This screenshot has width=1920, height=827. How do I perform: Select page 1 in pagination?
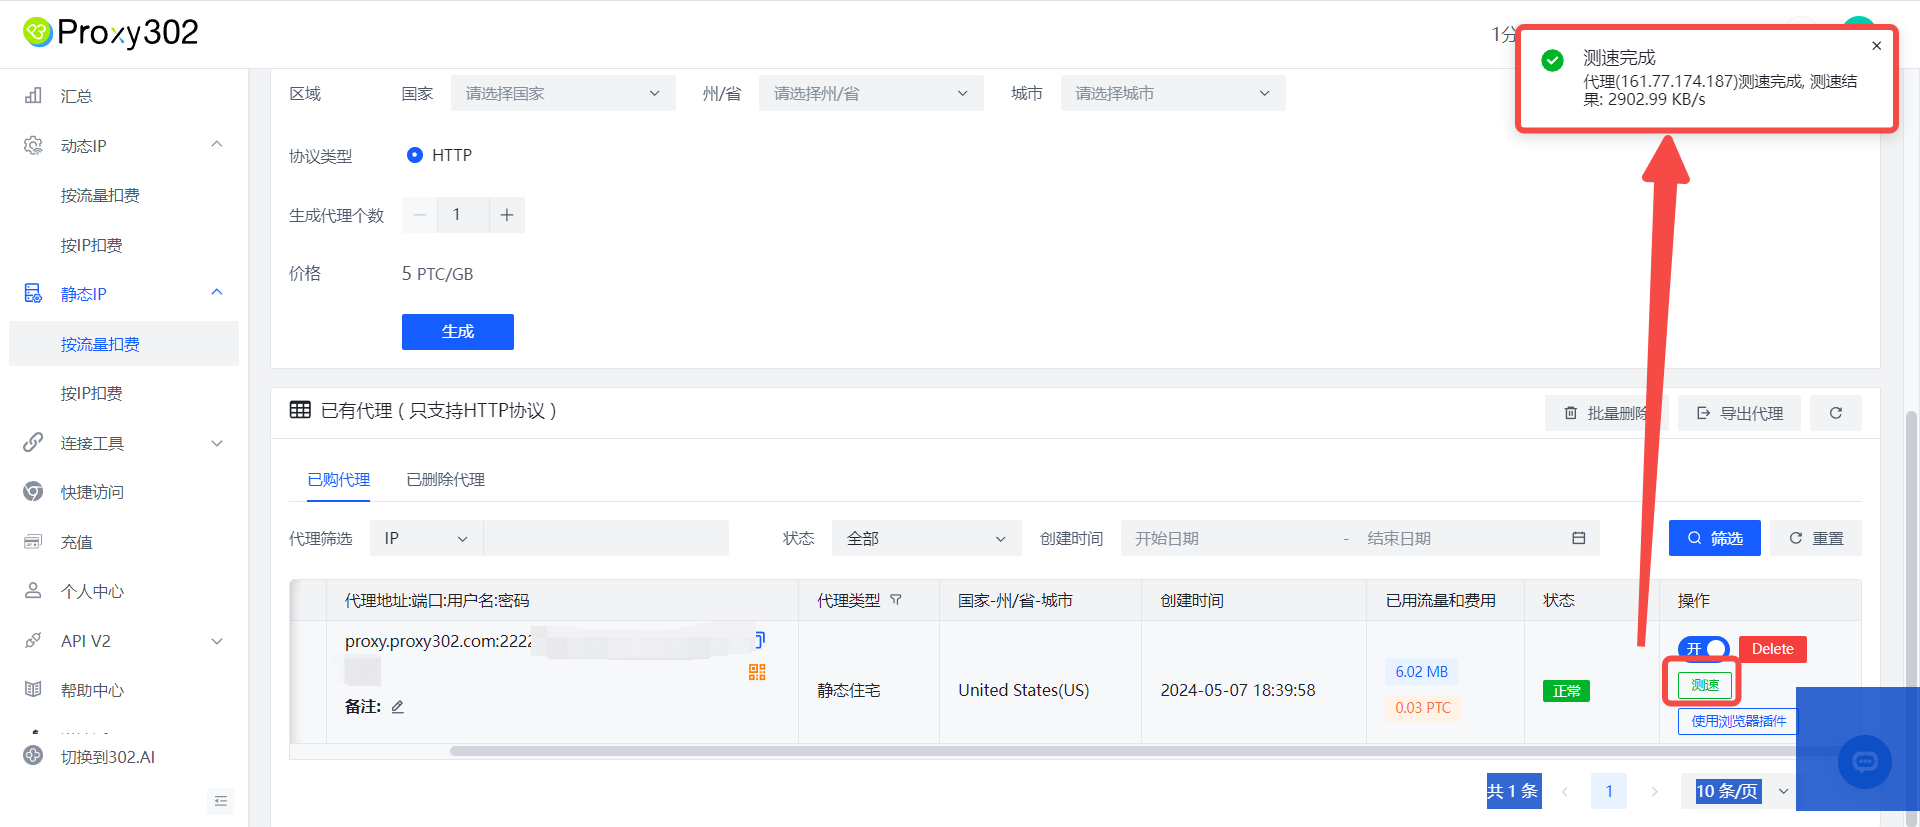coord(1609,791)
